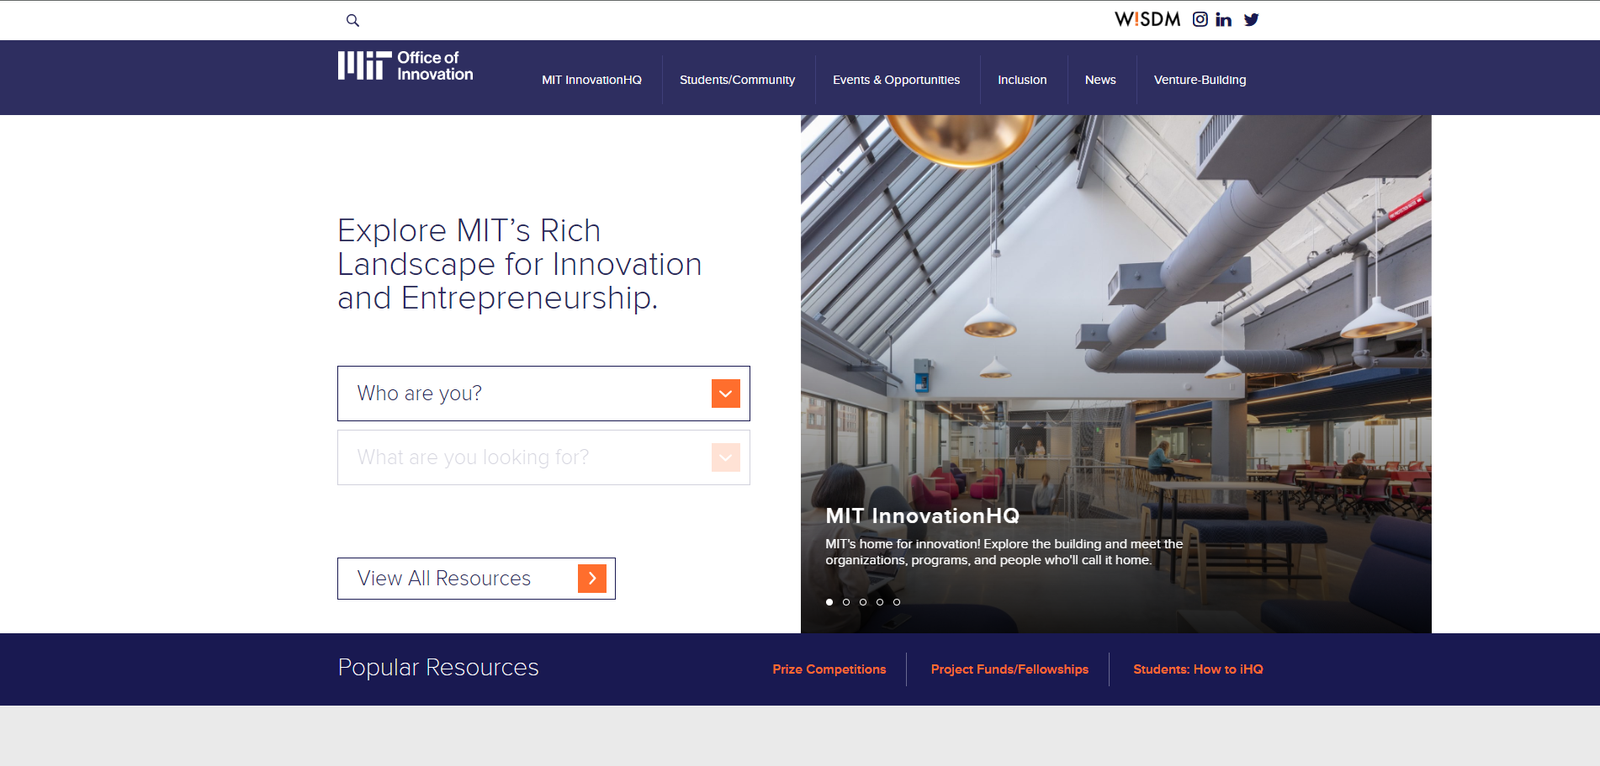This screenshot has height=766, width=1600.
Task: Open the Events & Opportunities menu
Action: tap(896, 80)
